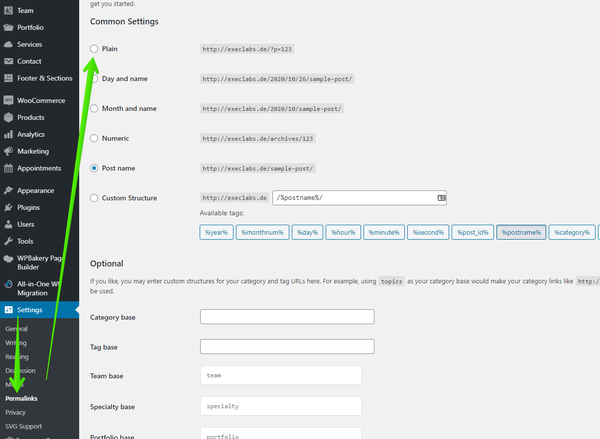
Task: Select the Custom Structure radio button
Action: (94, 198)
